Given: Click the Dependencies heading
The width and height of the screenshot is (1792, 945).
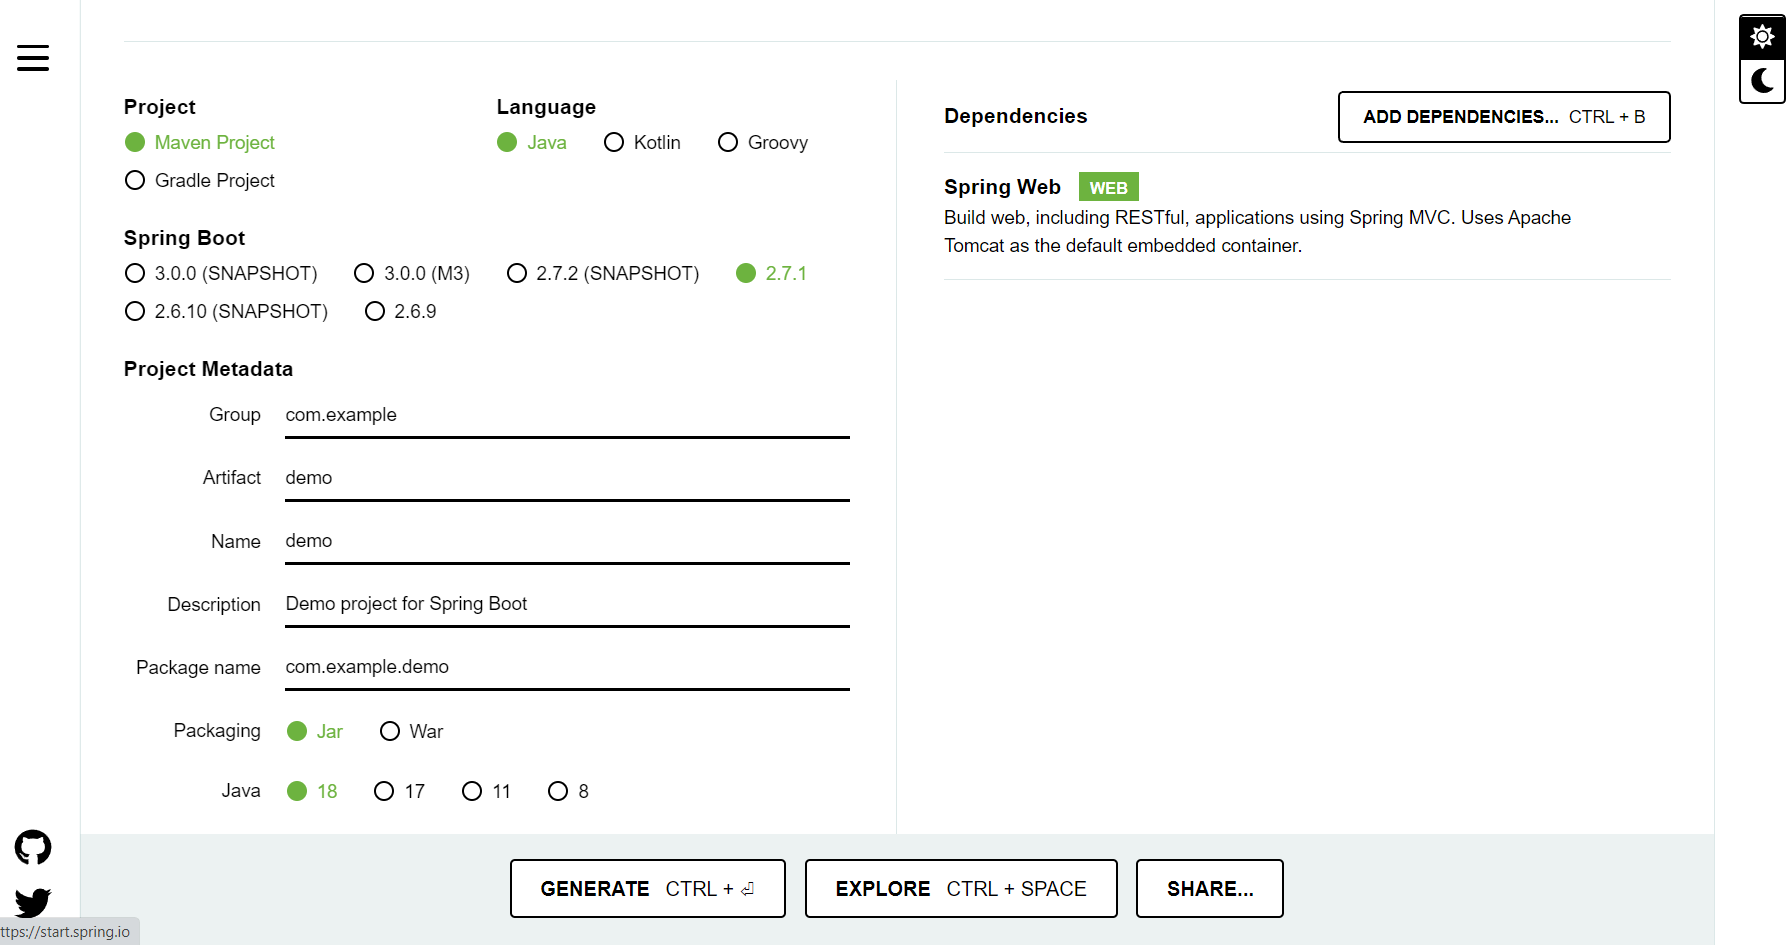Looking at the screenshot, I should coord(1015,116).
